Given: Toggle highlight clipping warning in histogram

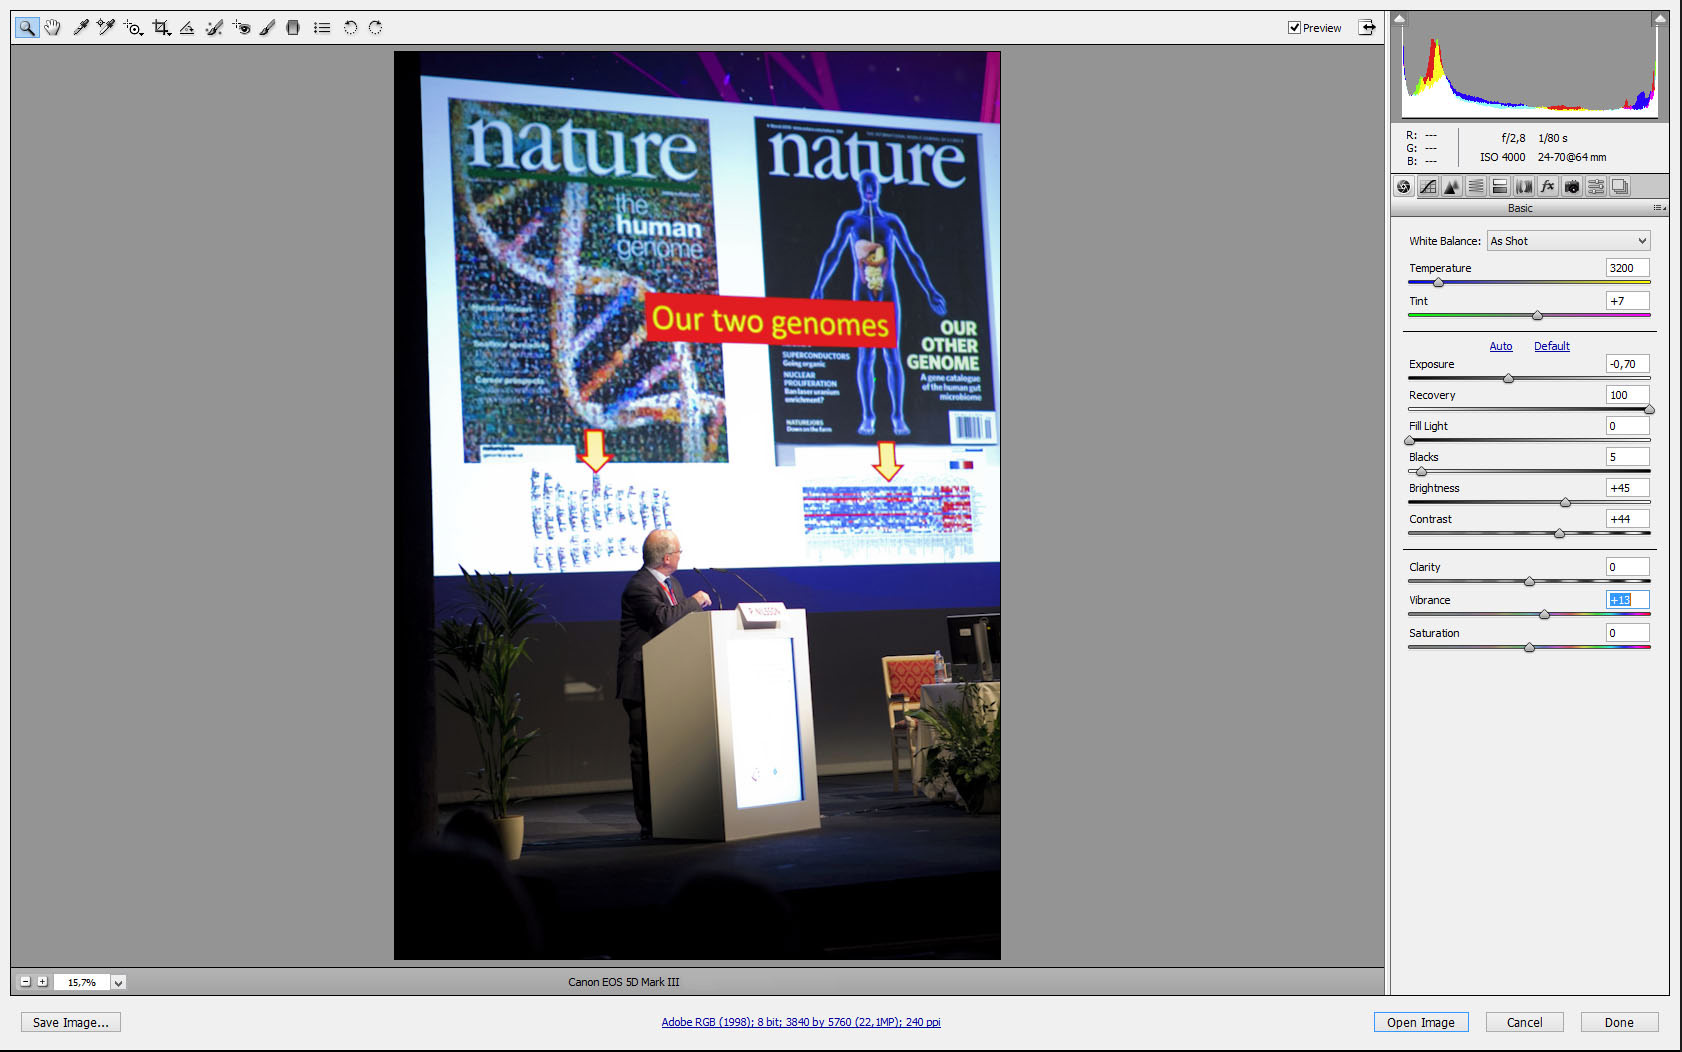Looking at the screenshot, I should point(1660,18).
